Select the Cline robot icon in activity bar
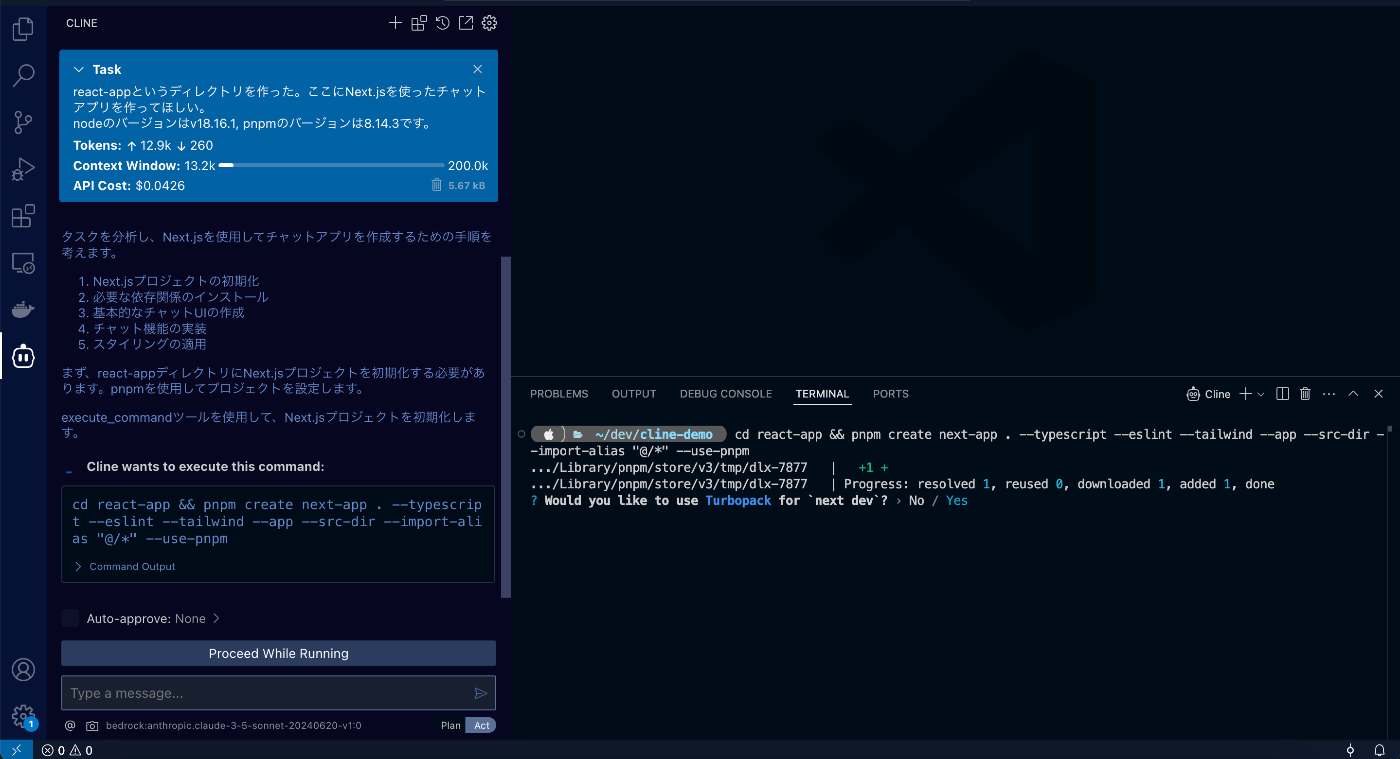The width and height of the screenshot is (1400, 759). tap(23, 356)
